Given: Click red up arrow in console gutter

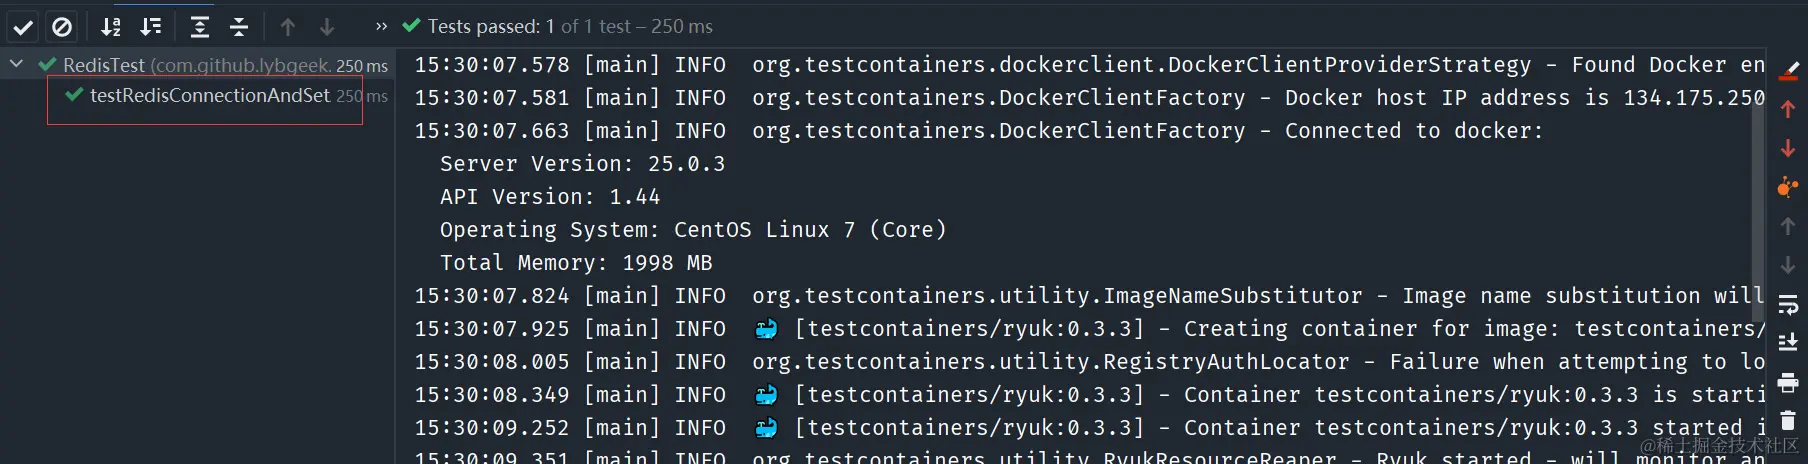Looking at the screenshot, I should [x=1788, y=109].
